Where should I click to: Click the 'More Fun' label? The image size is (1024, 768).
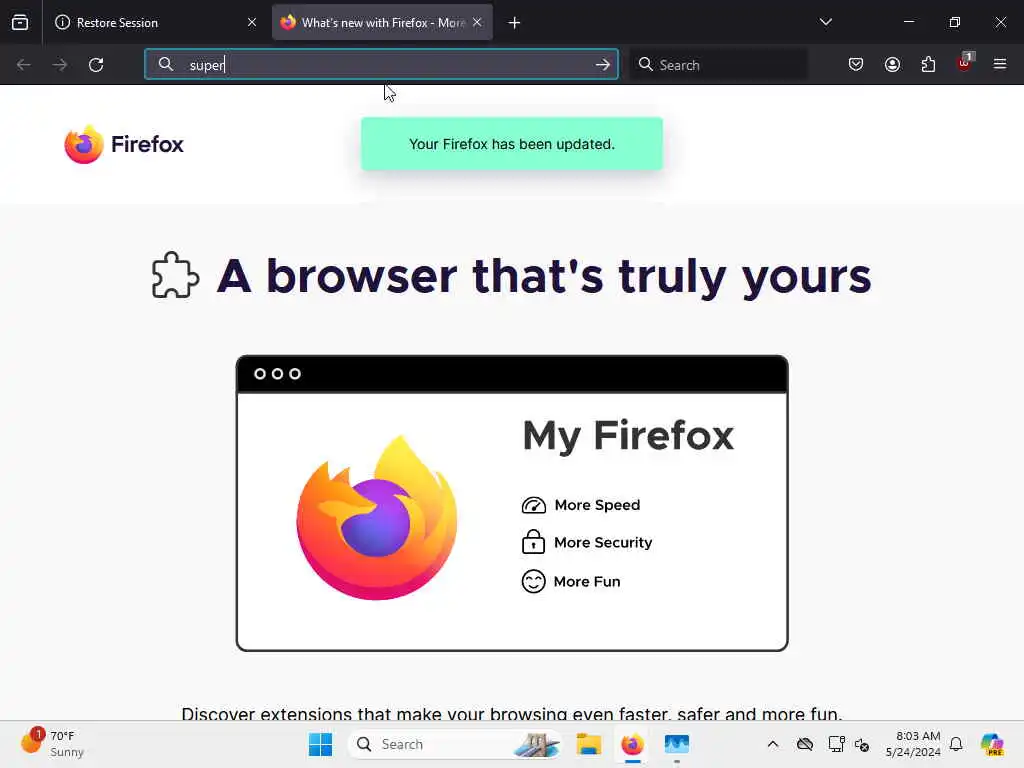click(586, 581)
